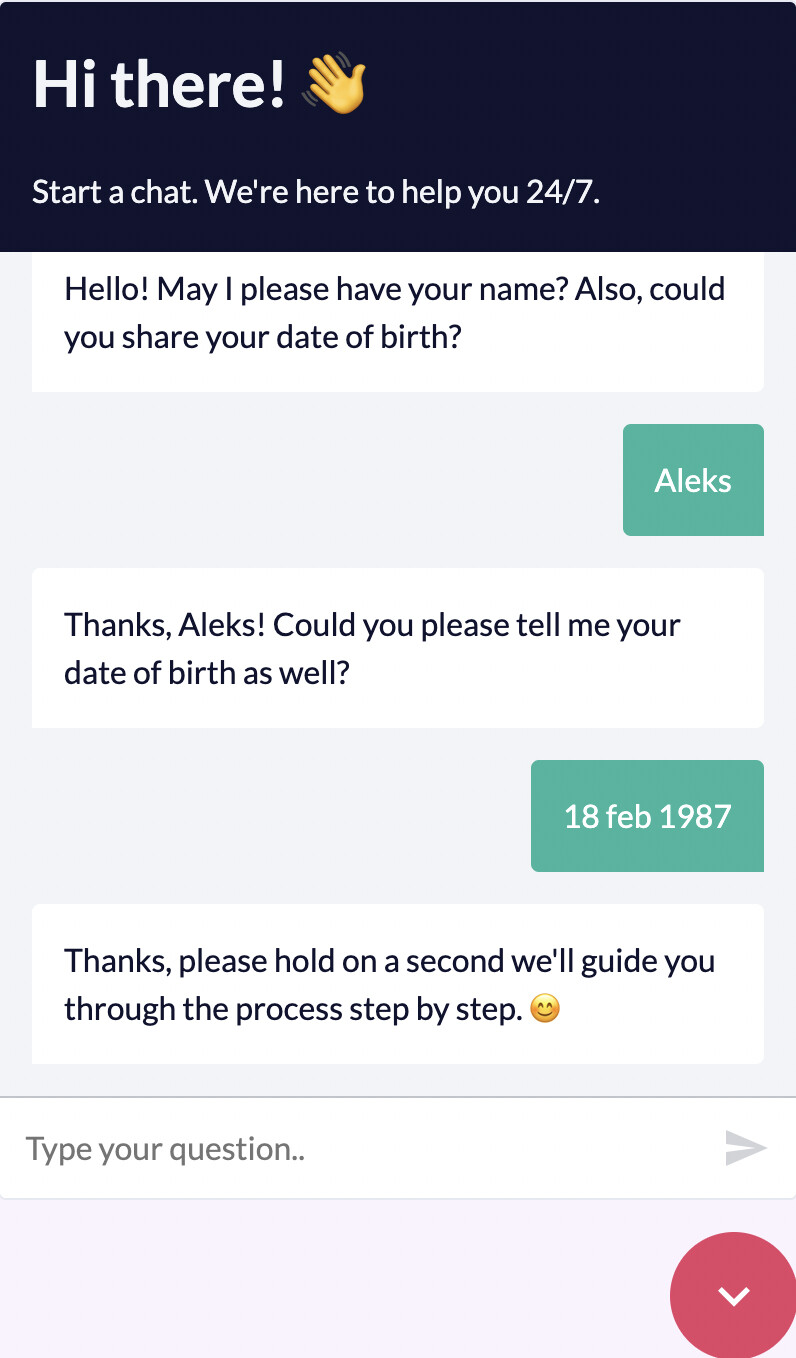The width and height of the screenshot is (796, 1358).
Task: Select the green "18 feb 1987" message bubble
Action: [647, 816]
